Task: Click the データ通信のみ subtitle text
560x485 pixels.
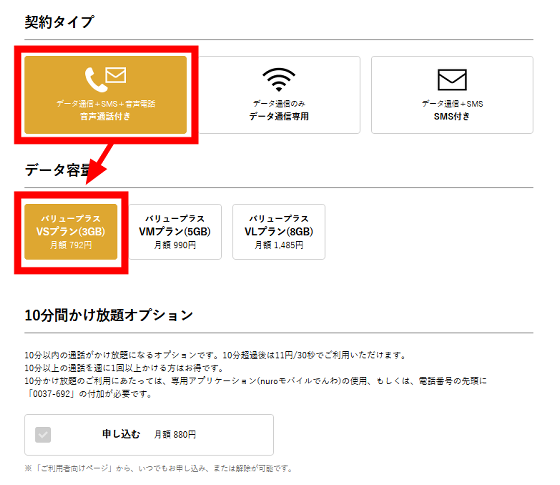Action: (279, 104)
